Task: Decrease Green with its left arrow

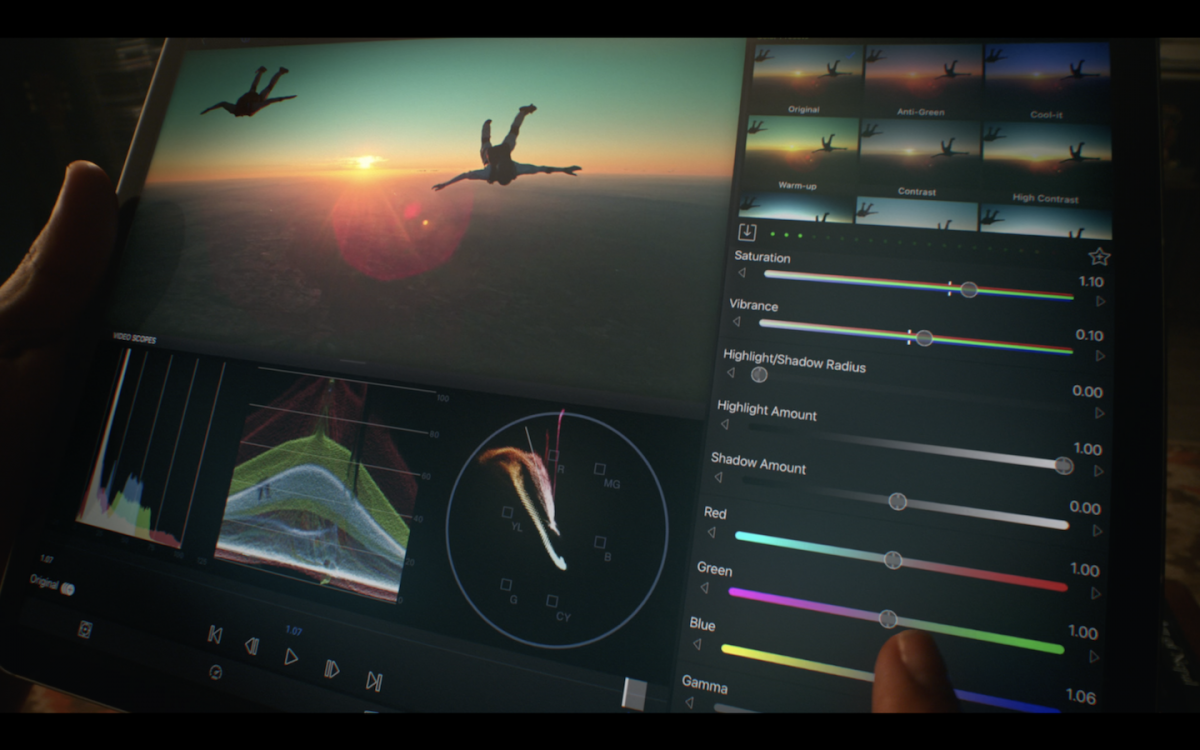Action: pyautogui.click(x=704, y=588)
